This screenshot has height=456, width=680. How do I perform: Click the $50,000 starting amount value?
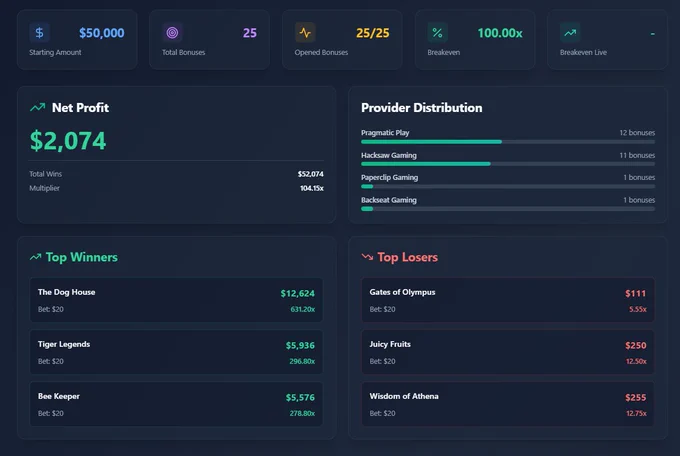coord(101,33)
